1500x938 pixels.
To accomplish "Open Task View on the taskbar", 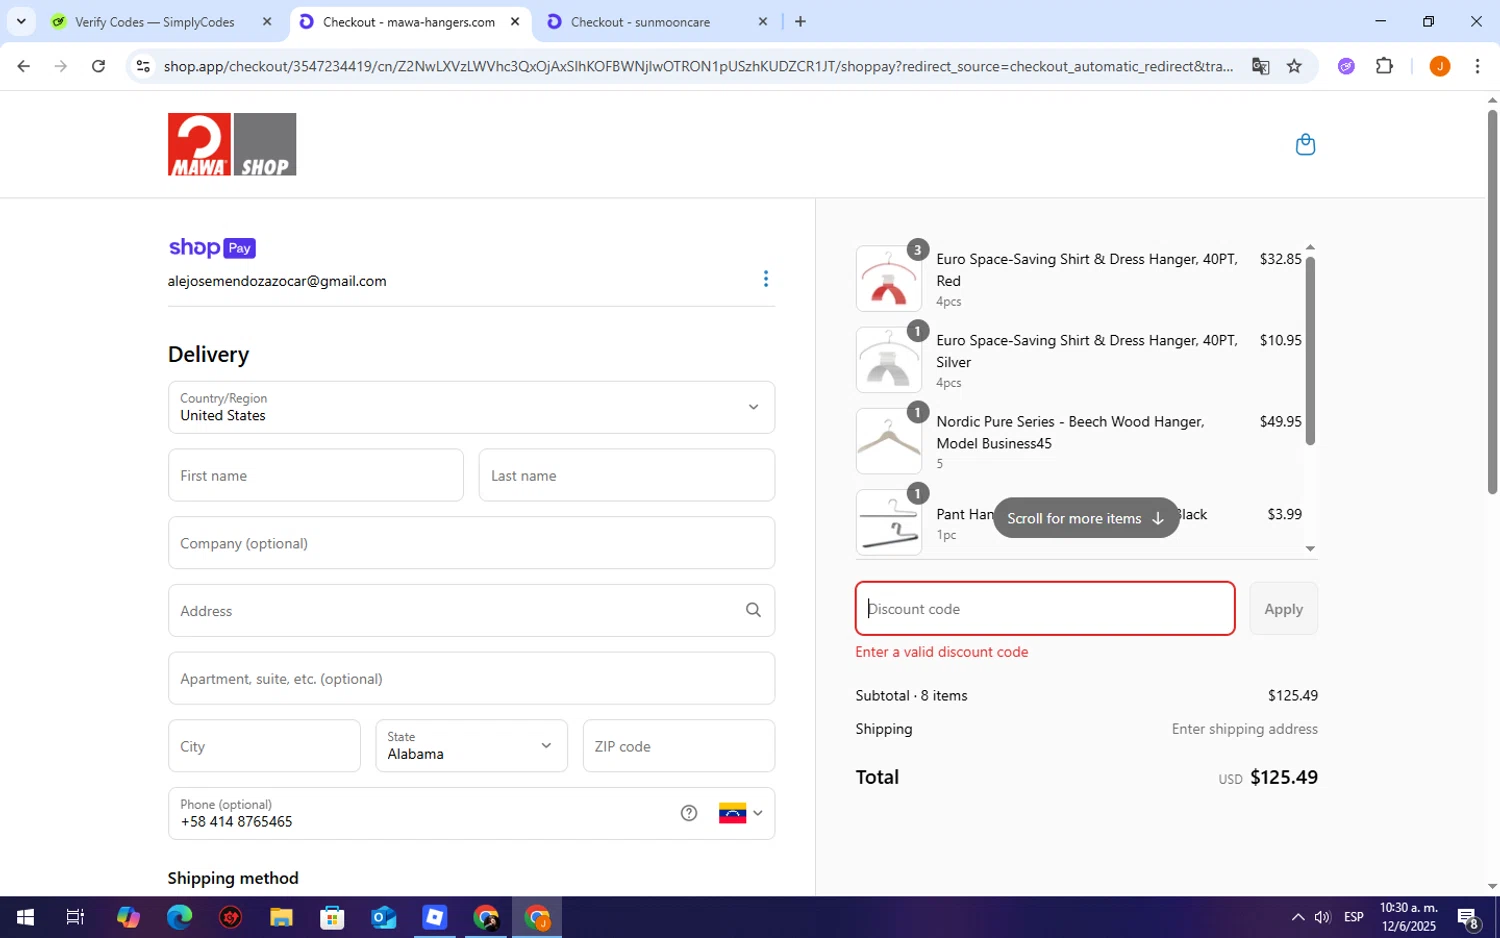I will click(x=75, y=917).
